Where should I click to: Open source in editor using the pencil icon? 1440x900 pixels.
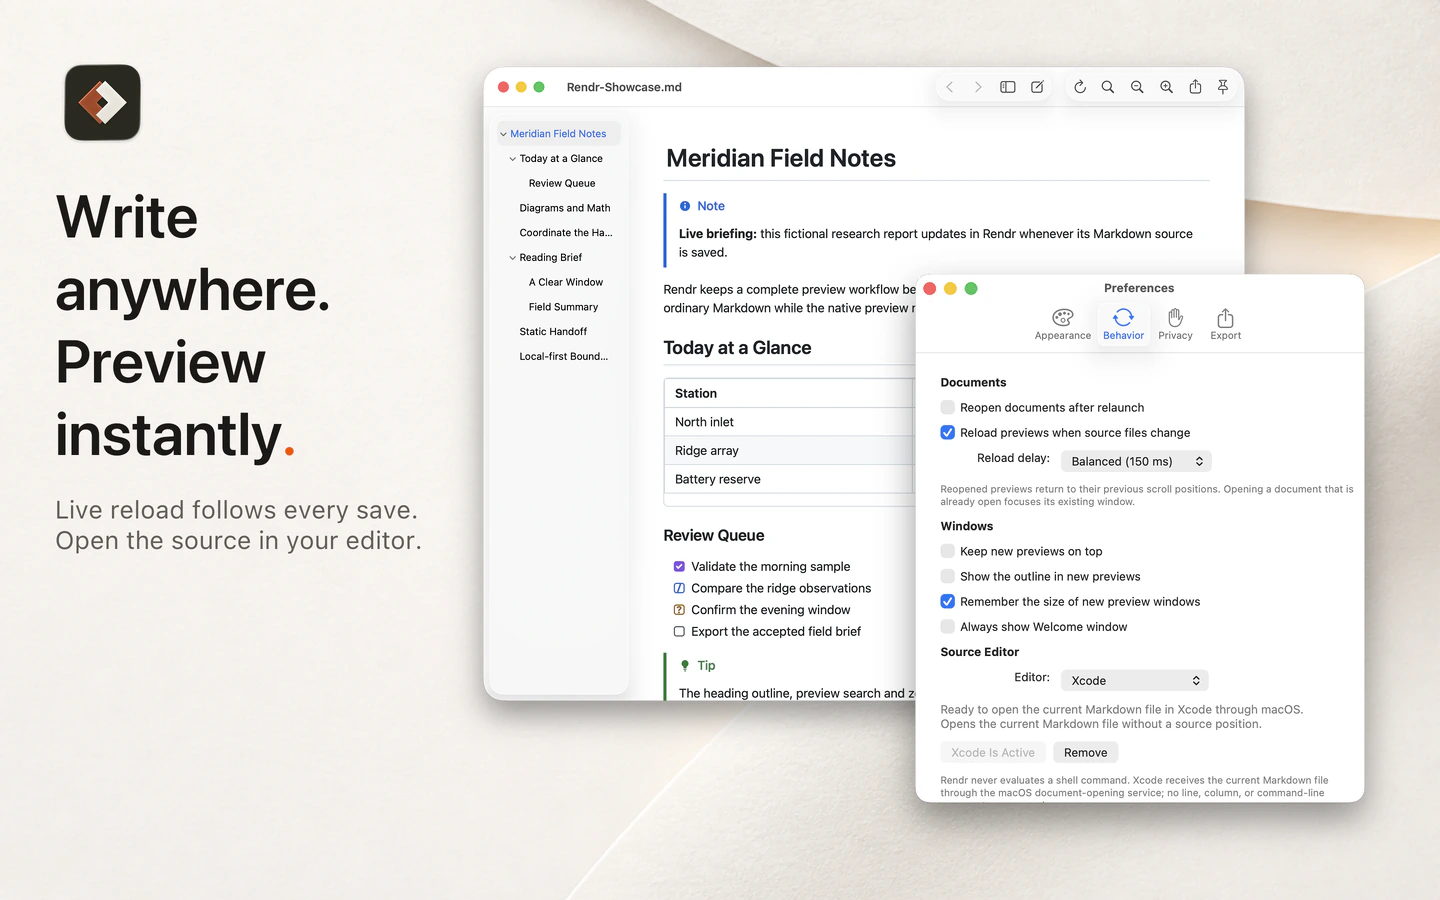click(x=1037, y=87)
